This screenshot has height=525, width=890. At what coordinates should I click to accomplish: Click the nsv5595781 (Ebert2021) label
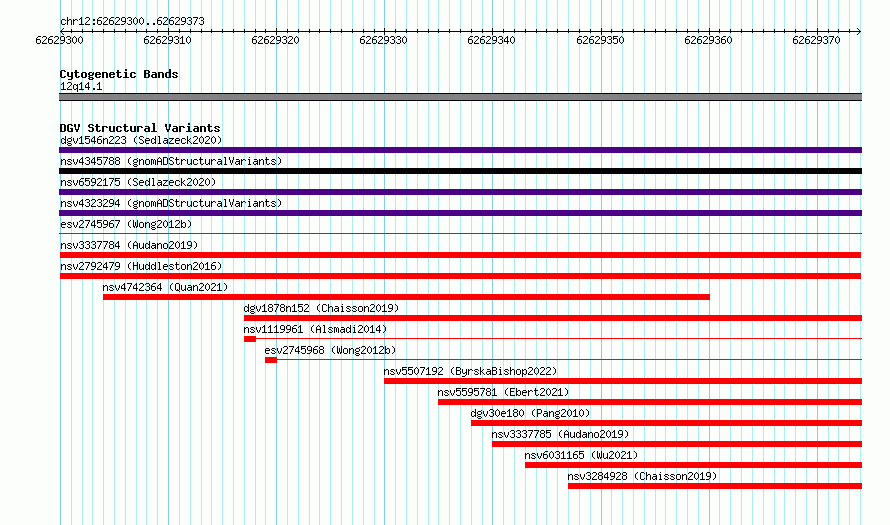point(503,392)
